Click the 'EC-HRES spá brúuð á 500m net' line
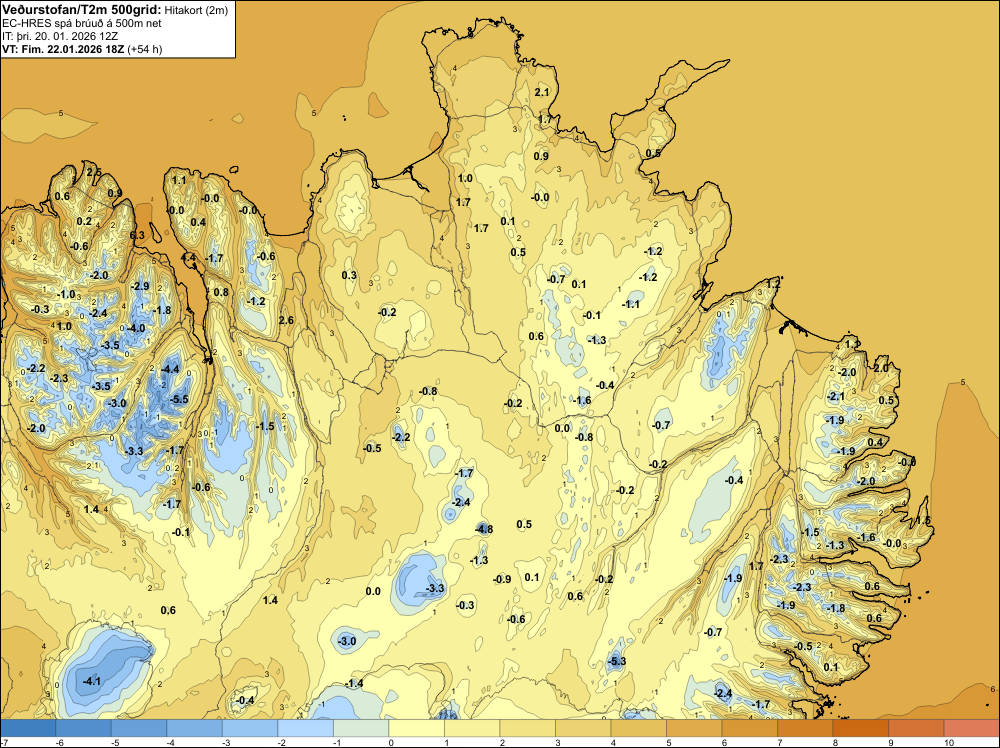 [82, 23]
